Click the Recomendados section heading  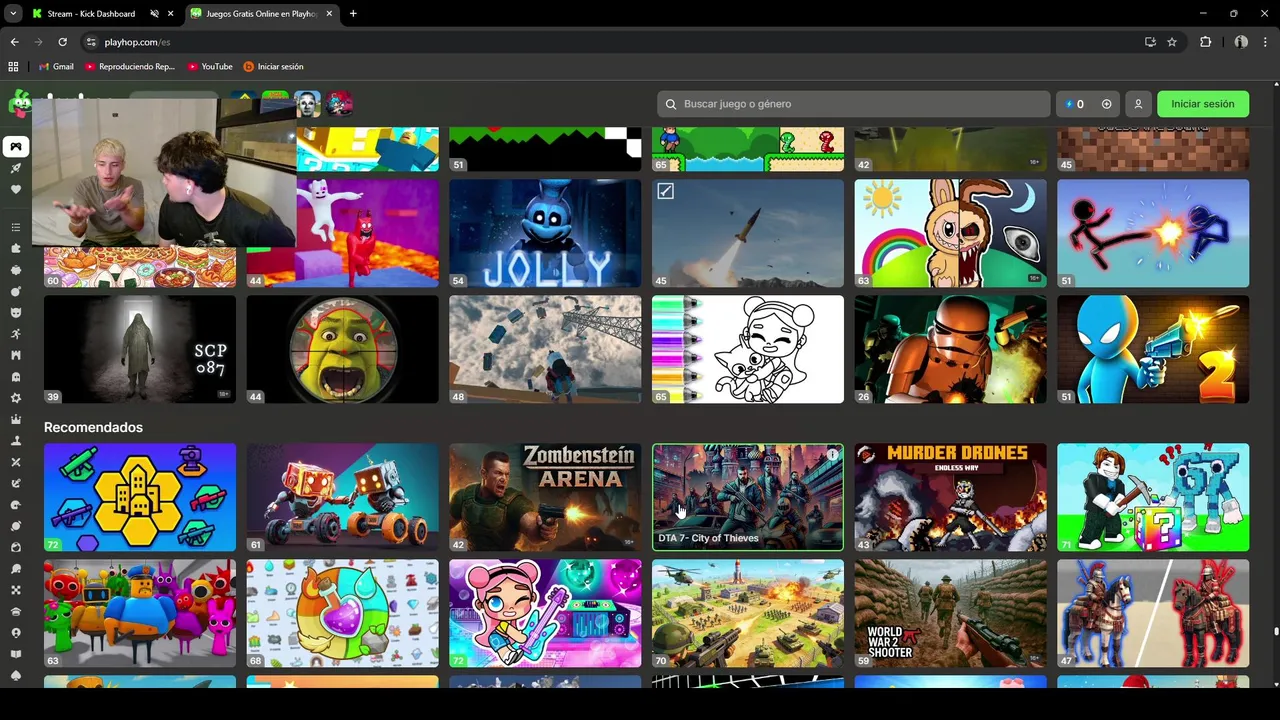click(x=93, y=427)
